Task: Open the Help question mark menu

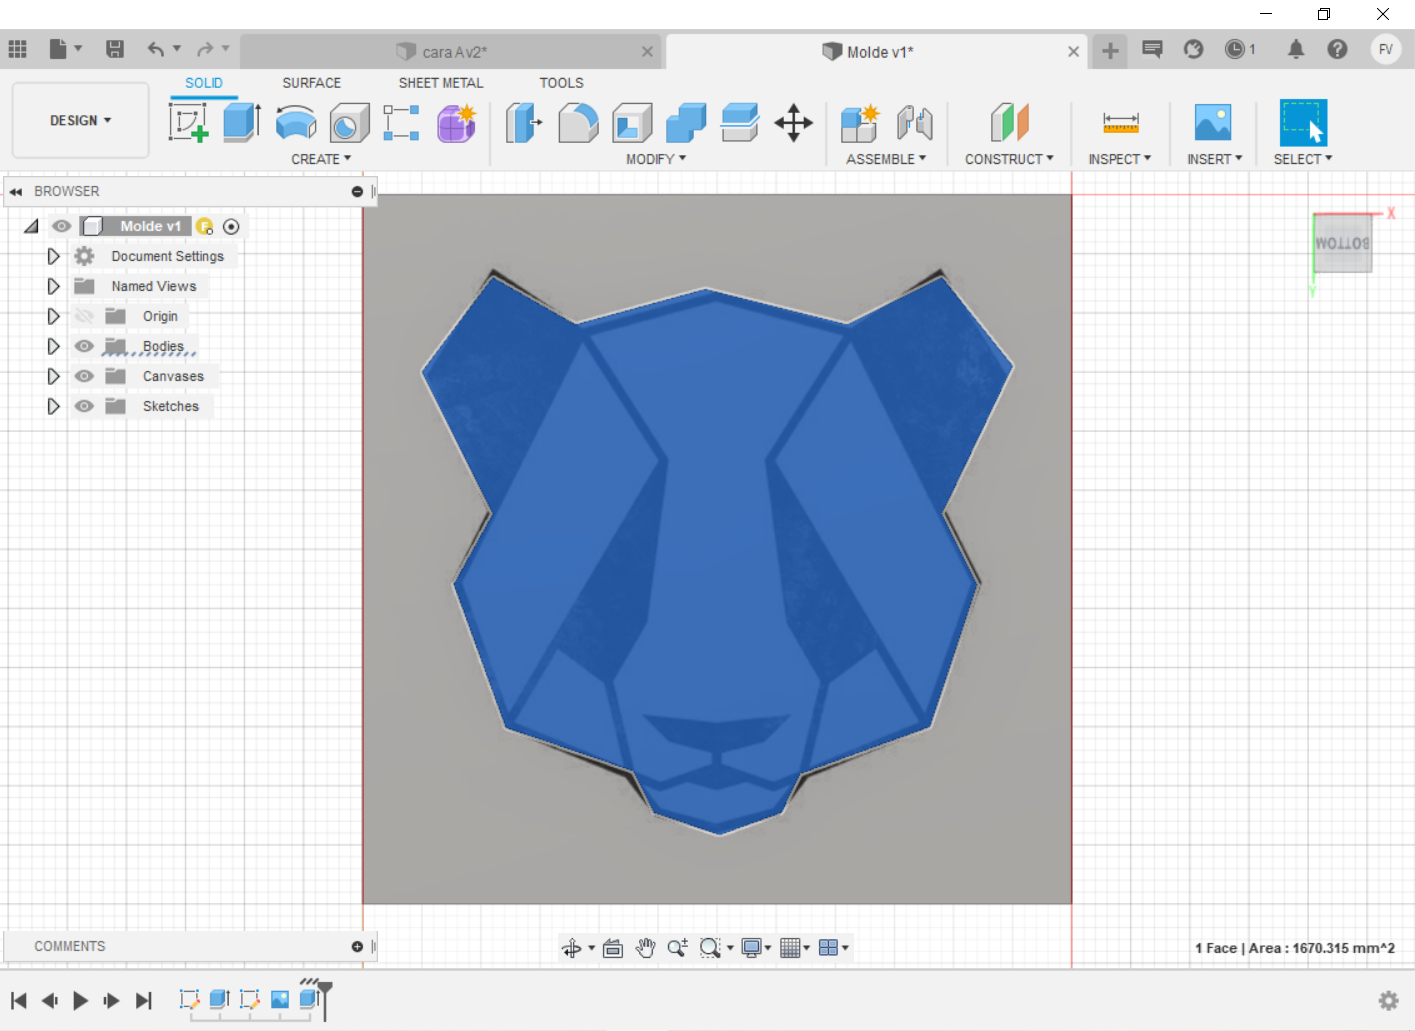Action: (1338, 49)
